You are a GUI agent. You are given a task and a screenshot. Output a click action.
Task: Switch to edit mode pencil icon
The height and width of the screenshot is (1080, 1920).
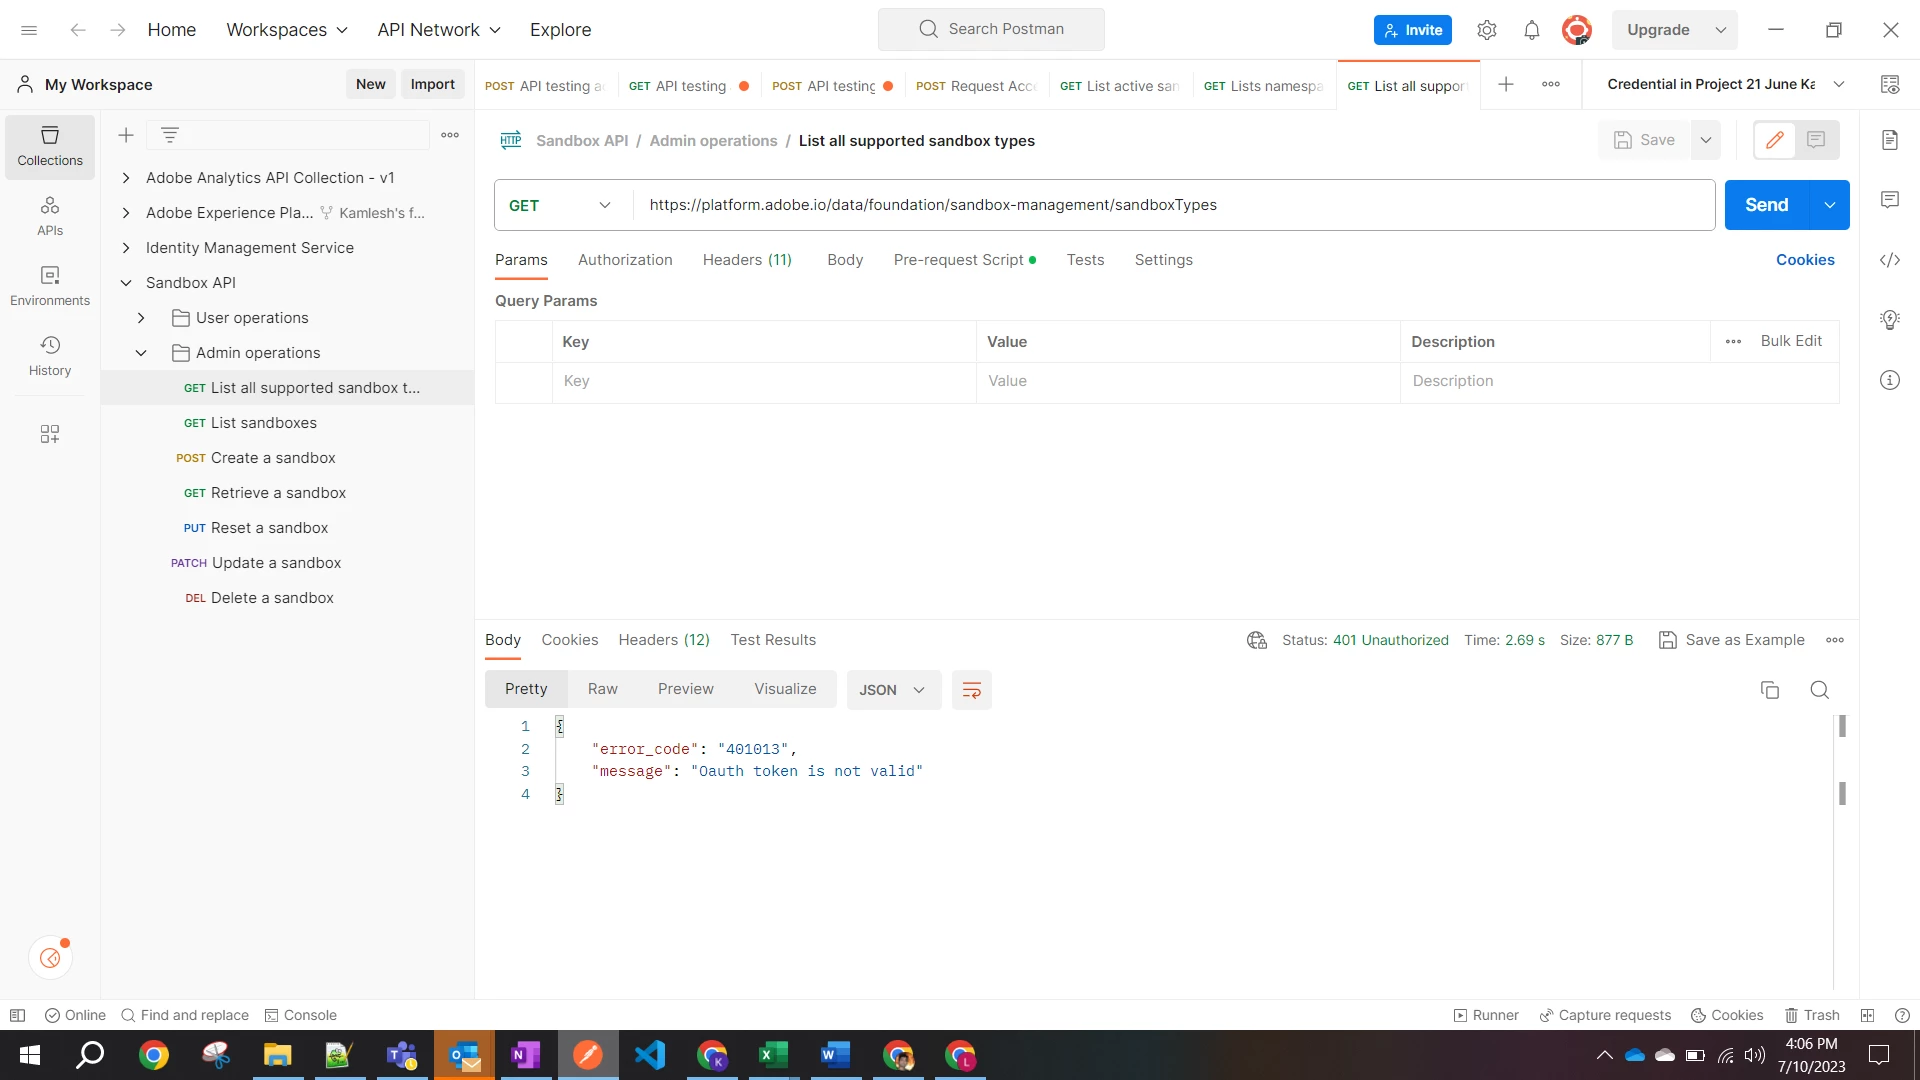1775,140
